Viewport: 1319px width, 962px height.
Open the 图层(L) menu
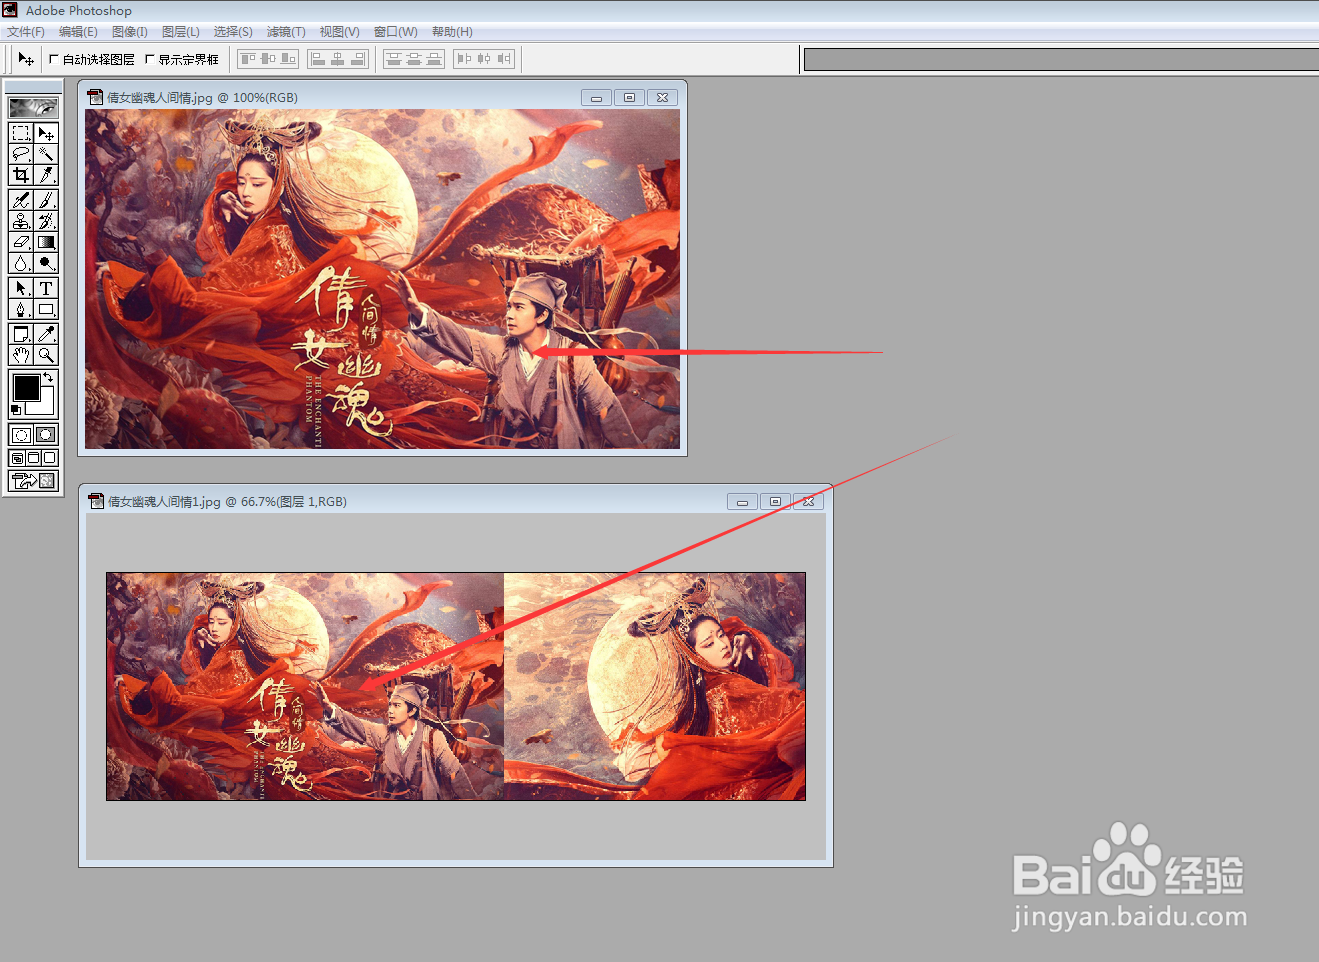click(181, 32)
